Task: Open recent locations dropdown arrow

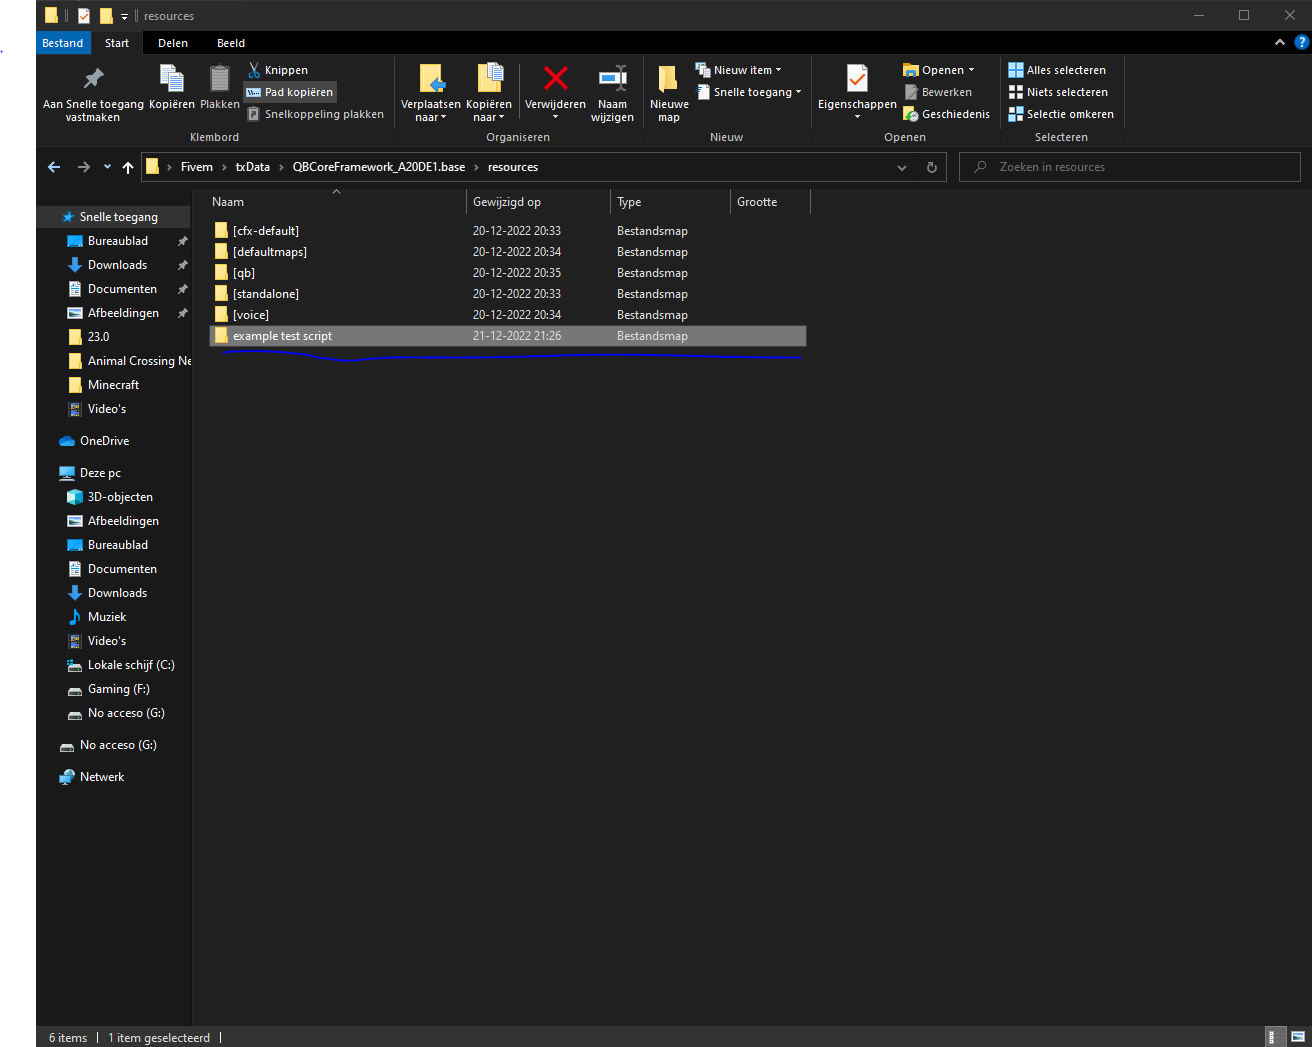Action: [107, 167]
